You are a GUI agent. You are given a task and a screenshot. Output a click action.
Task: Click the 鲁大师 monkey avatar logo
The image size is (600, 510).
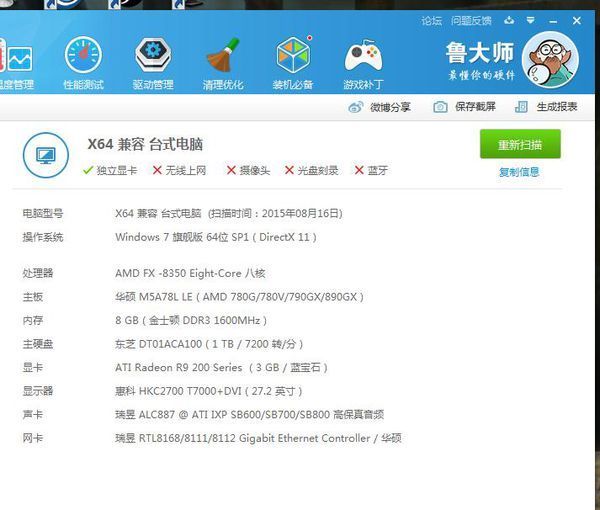click(550, 60)
